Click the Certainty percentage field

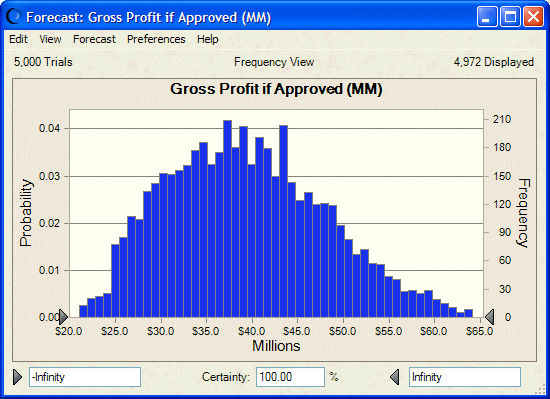coord(290,377)
